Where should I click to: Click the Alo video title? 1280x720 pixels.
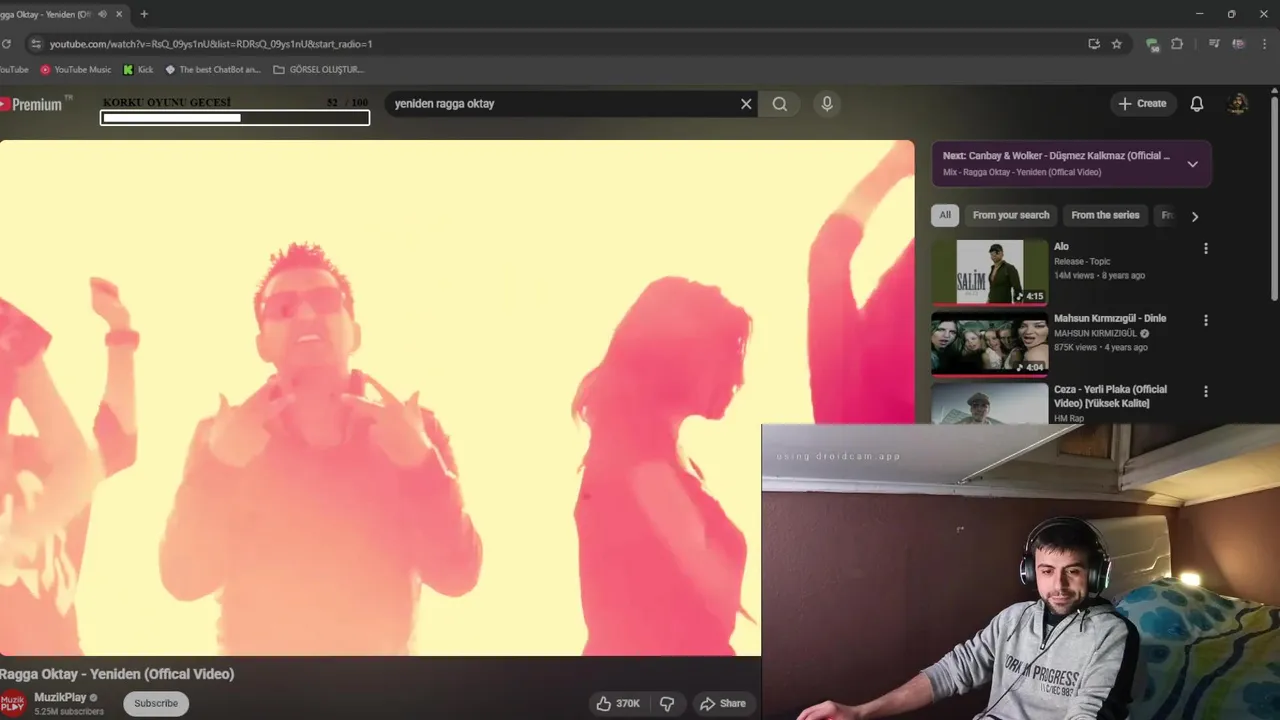click(x=1061, y=246)
